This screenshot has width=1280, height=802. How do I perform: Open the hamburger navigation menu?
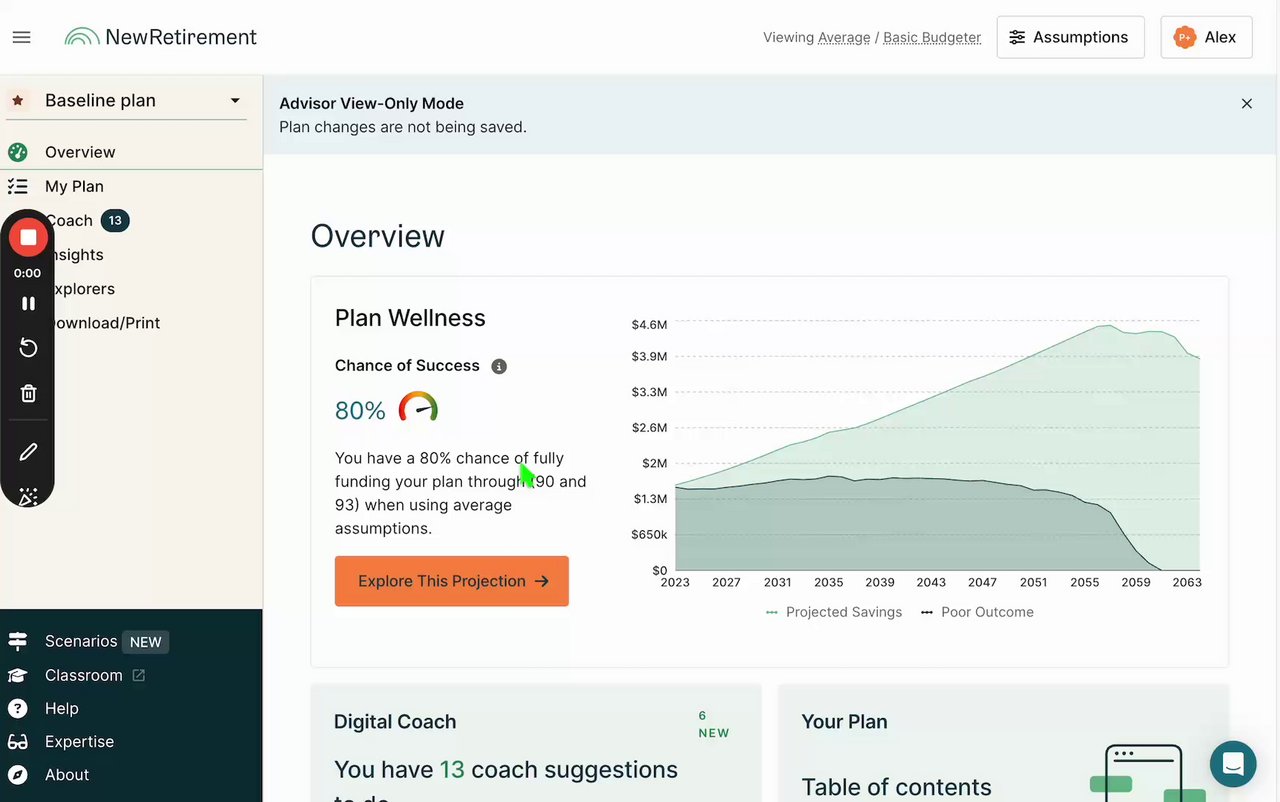[21, 37]
